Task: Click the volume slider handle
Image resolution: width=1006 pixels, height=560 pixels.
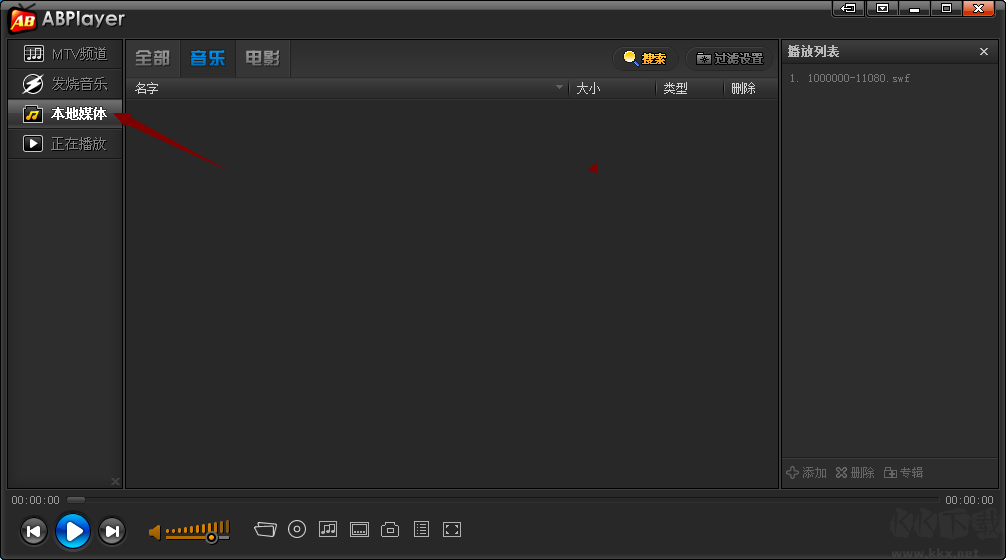Action: [211, 537]
